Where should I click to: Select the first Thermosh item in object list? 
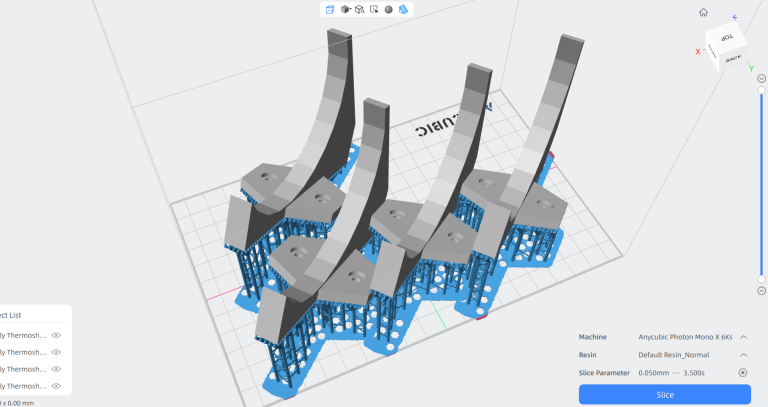(x=22, y=336)
